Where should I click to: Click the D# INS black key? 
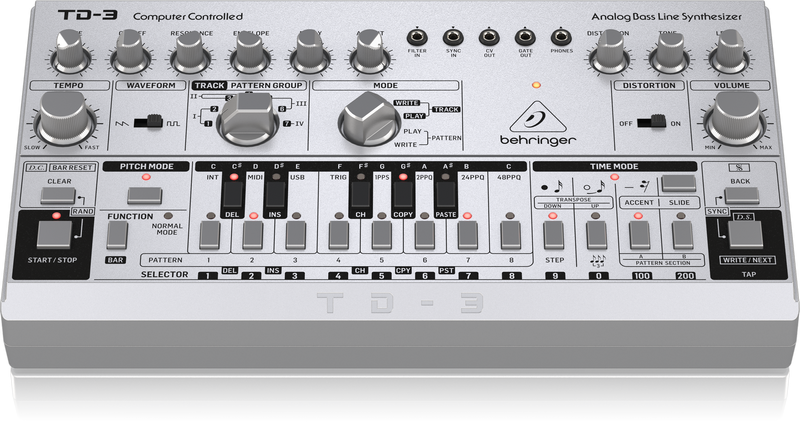pos(276,194)
